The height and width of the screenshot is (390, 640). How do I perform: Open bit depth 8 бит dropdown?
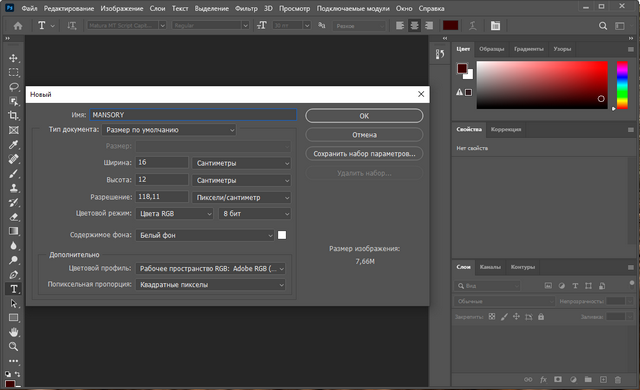(x=255, y=213)
